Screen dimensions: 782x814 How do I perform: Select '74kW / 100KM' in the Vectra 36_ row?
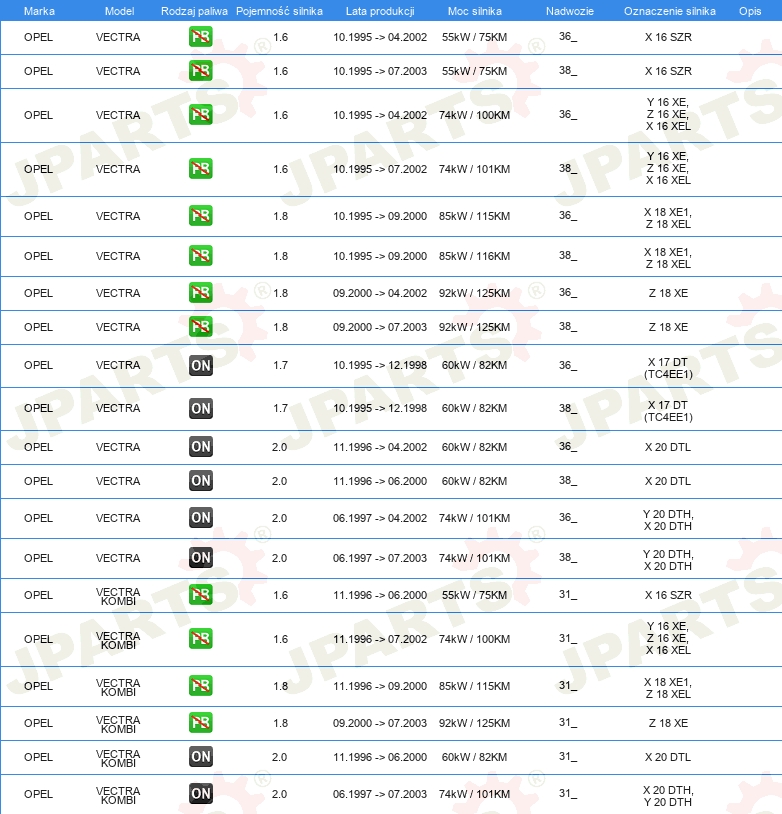click(475, 115)
